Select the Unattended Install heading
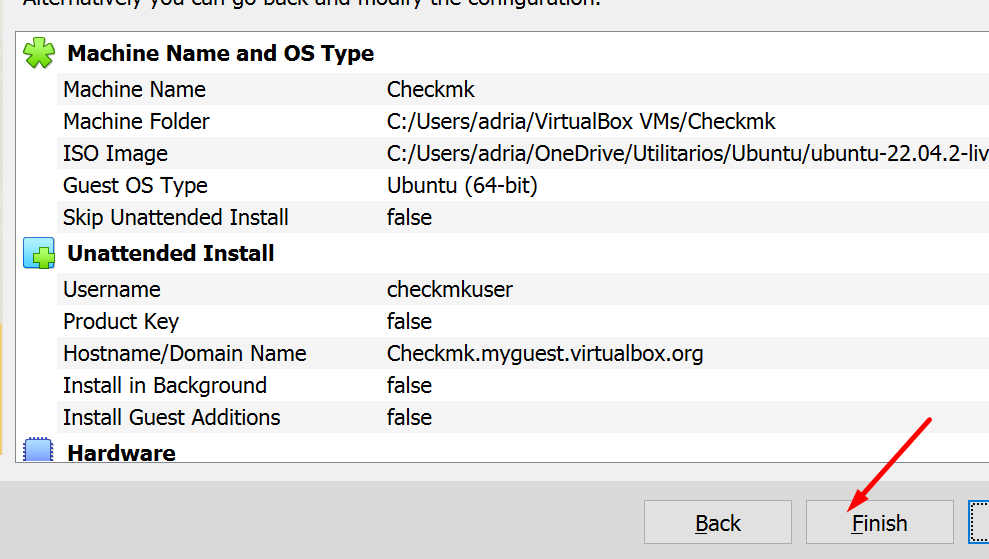 coord(171,253)
